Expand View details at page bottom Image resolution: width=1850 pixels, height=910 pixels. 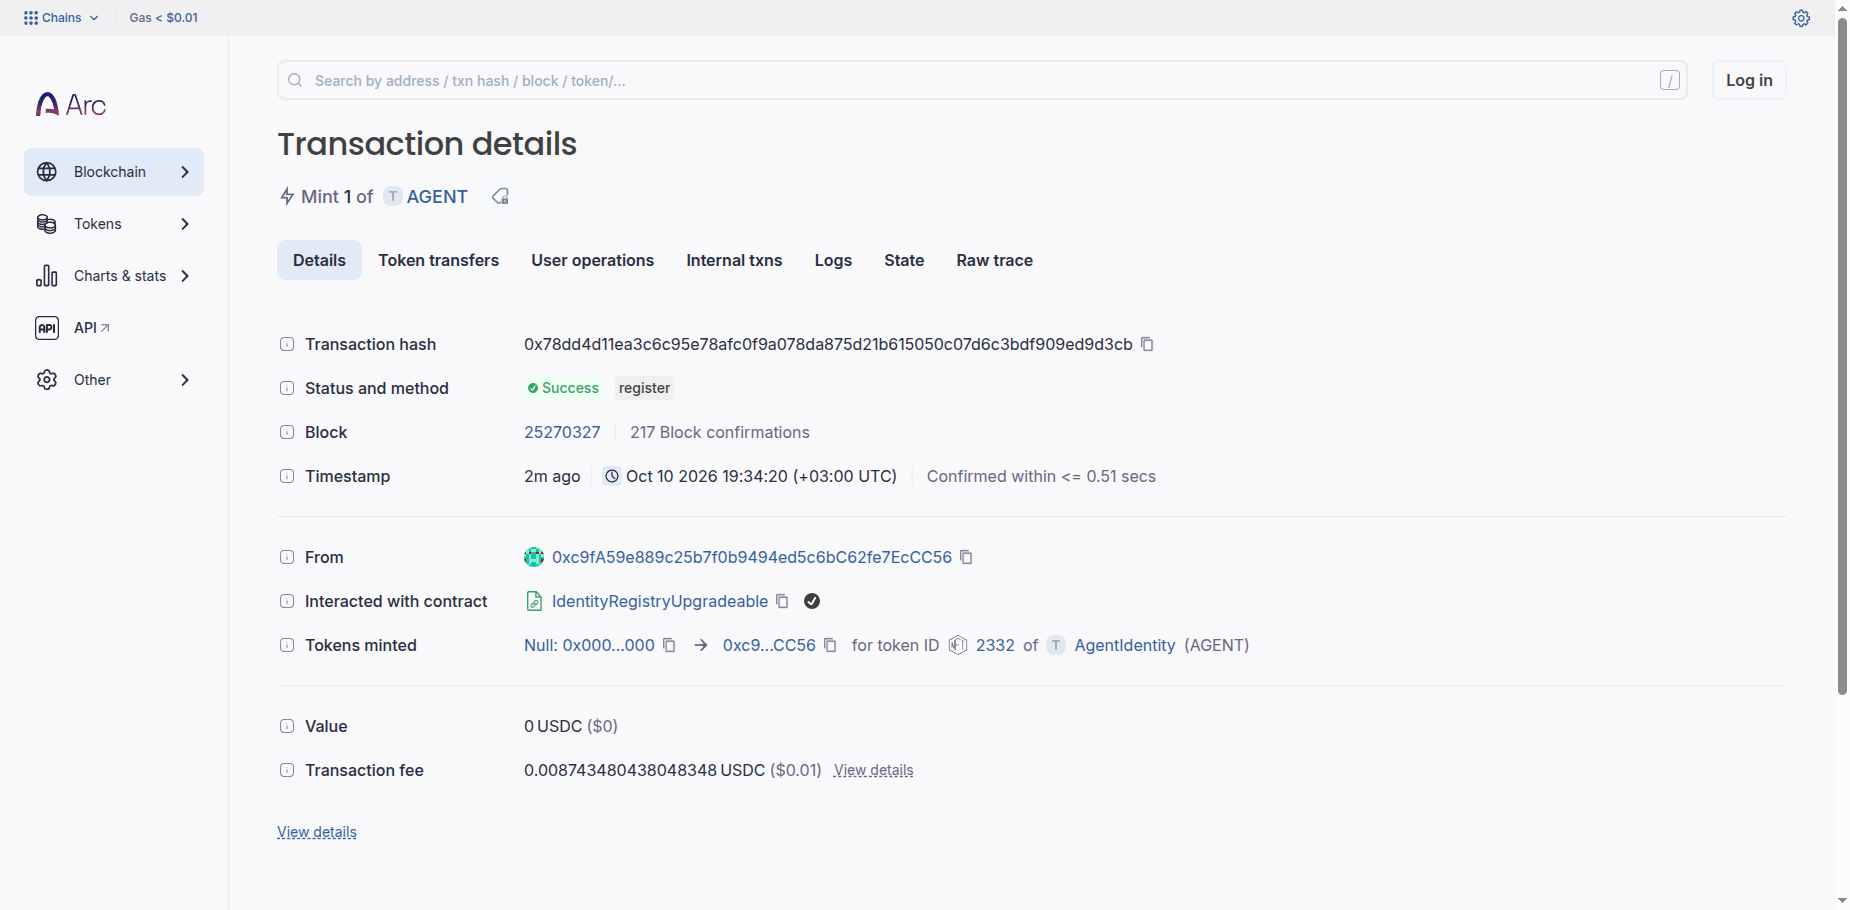coord(317,832)
